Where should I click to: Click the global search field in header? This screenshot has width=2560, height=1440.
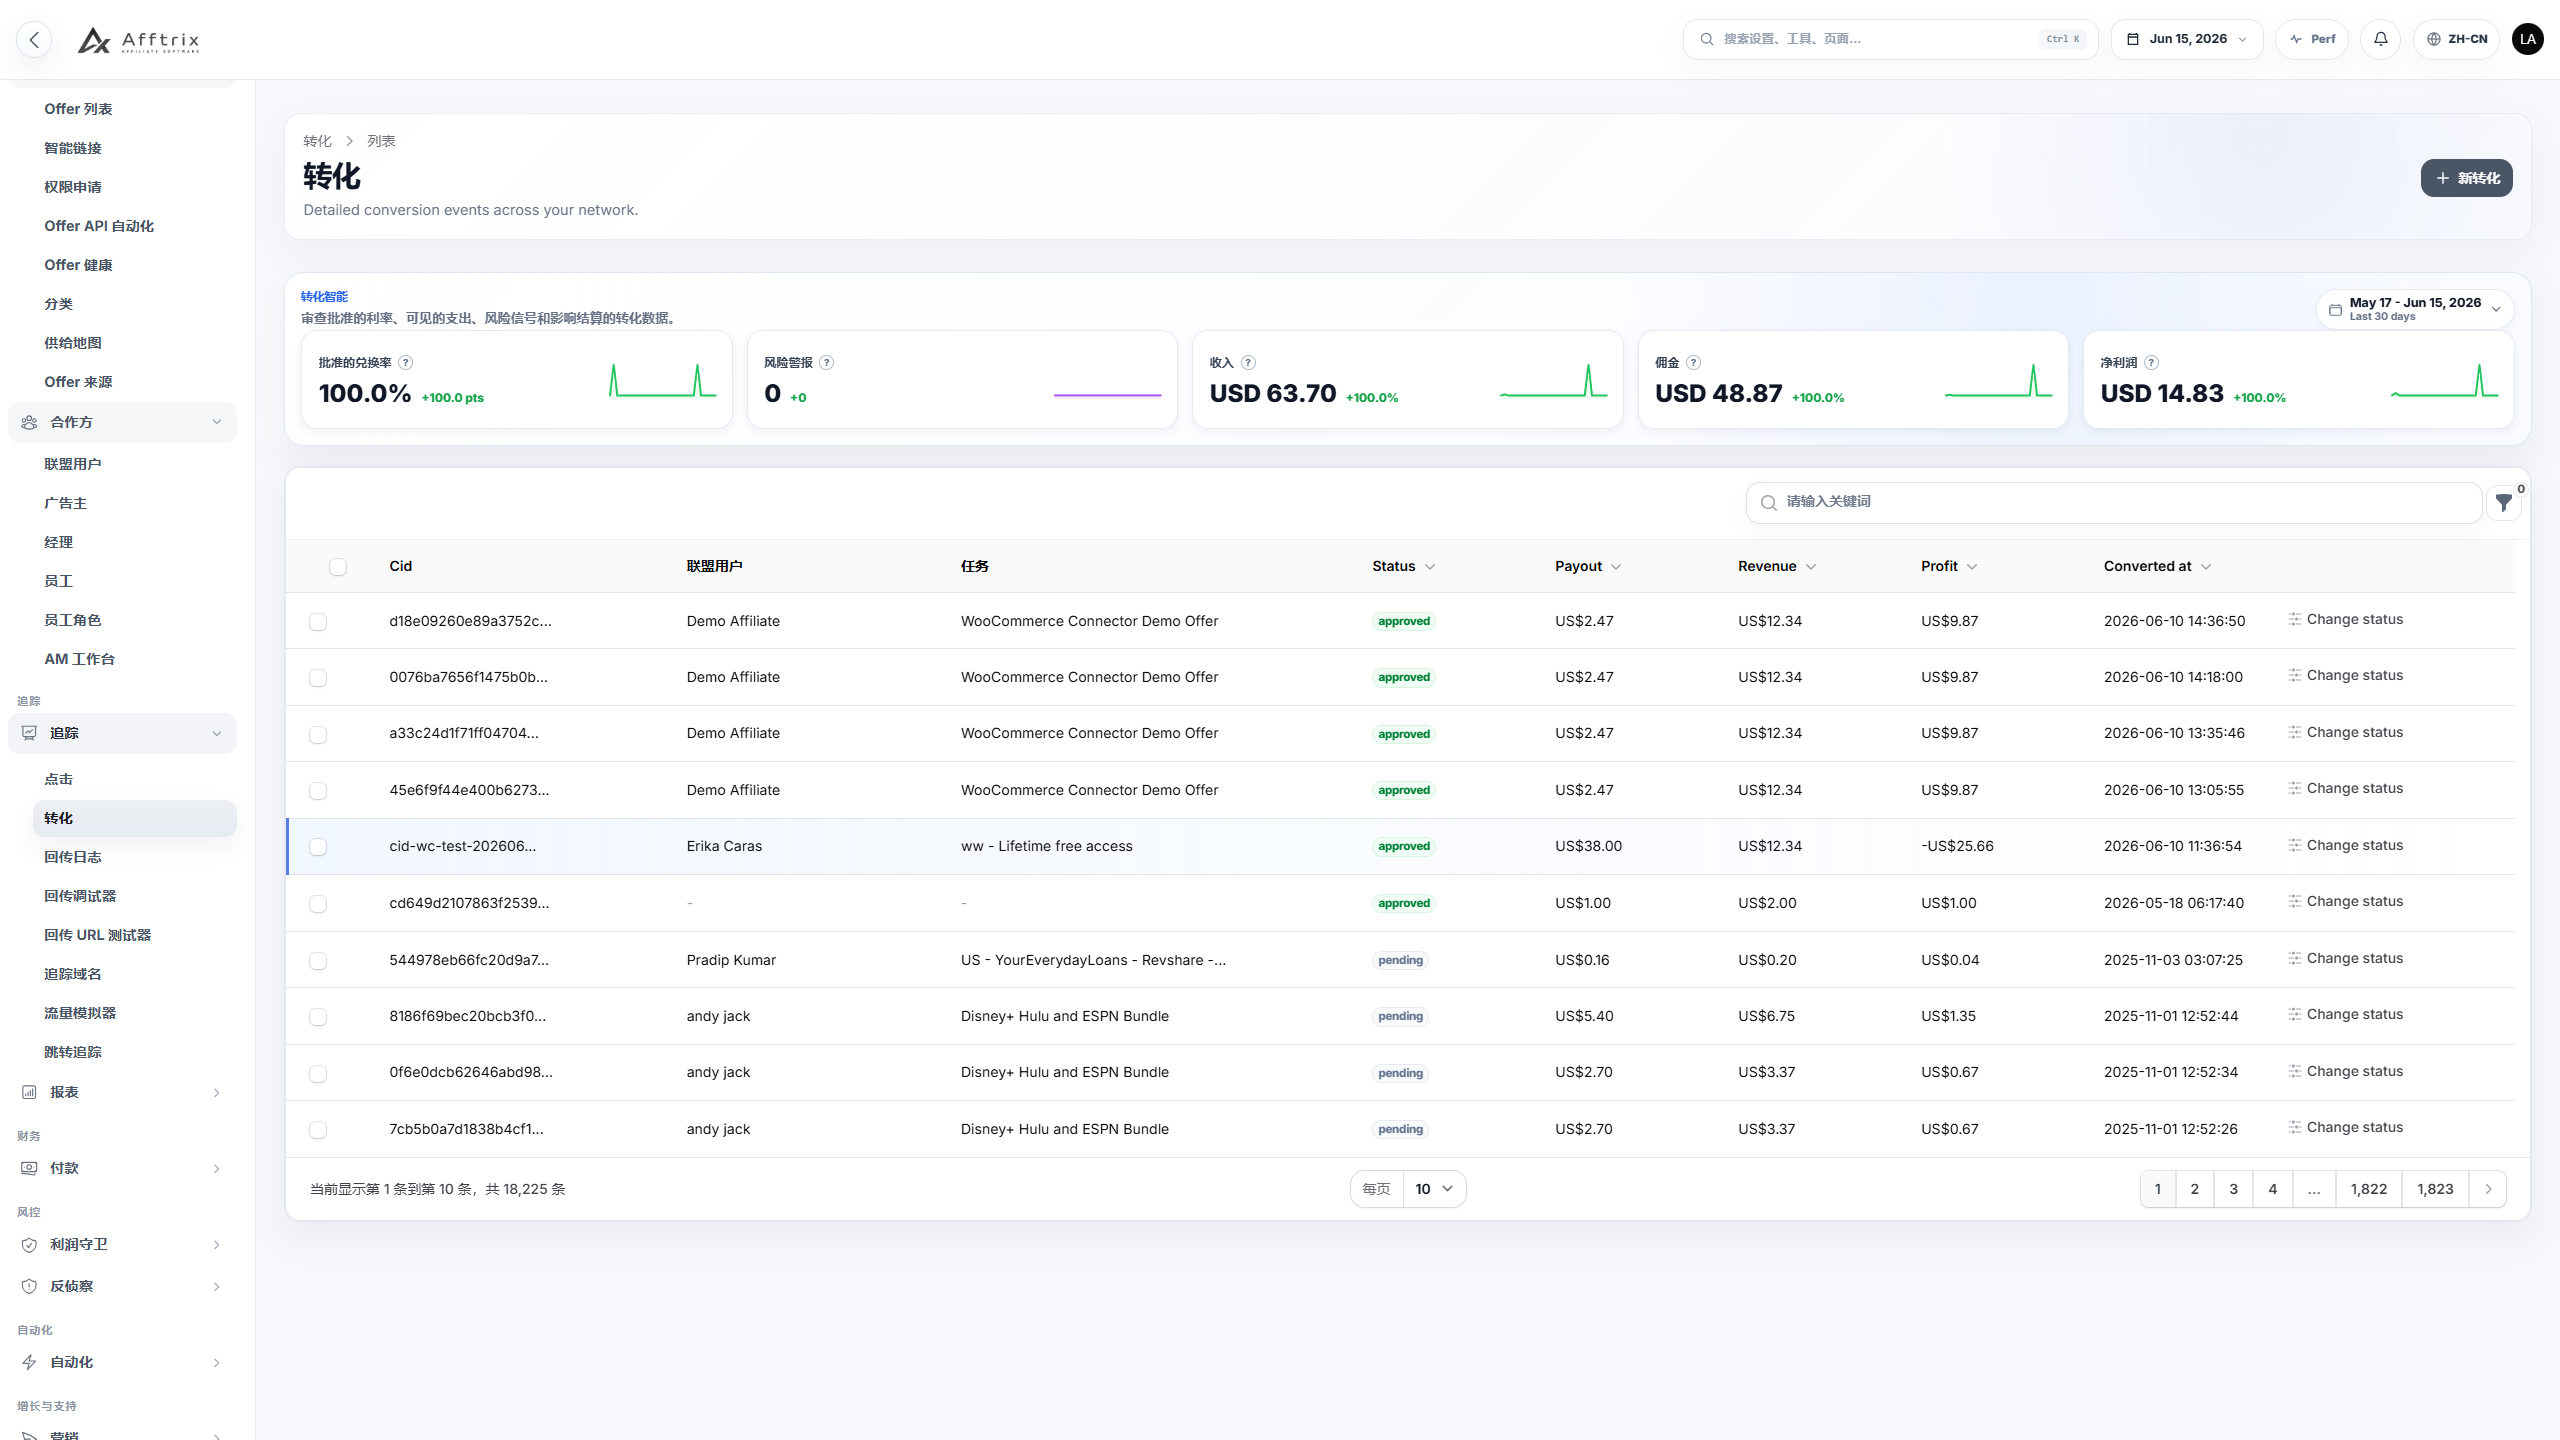click(x=1890, y=39)
